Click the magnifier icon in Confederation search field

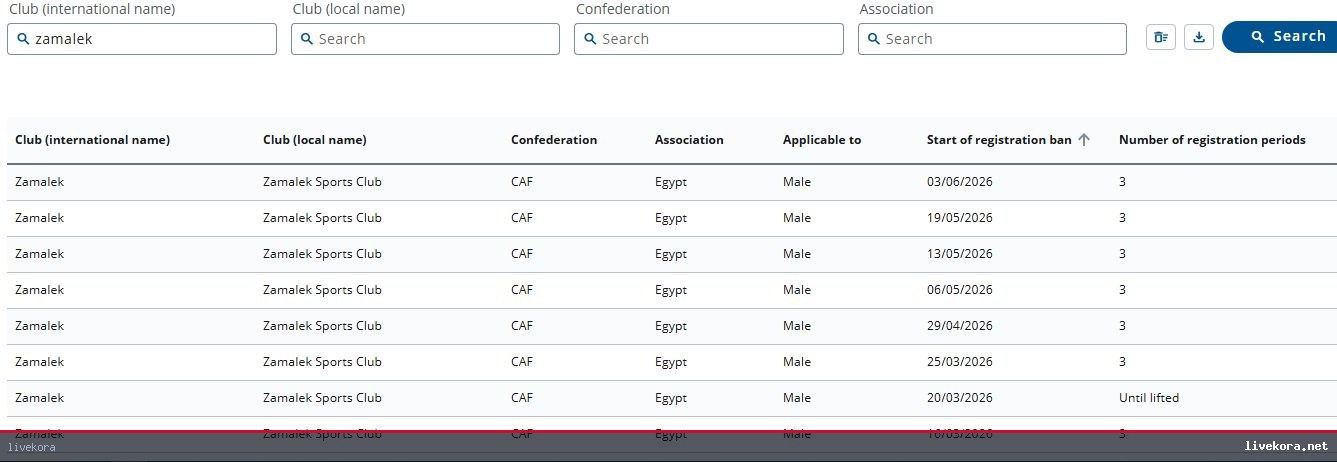click(x=590, y=39)
